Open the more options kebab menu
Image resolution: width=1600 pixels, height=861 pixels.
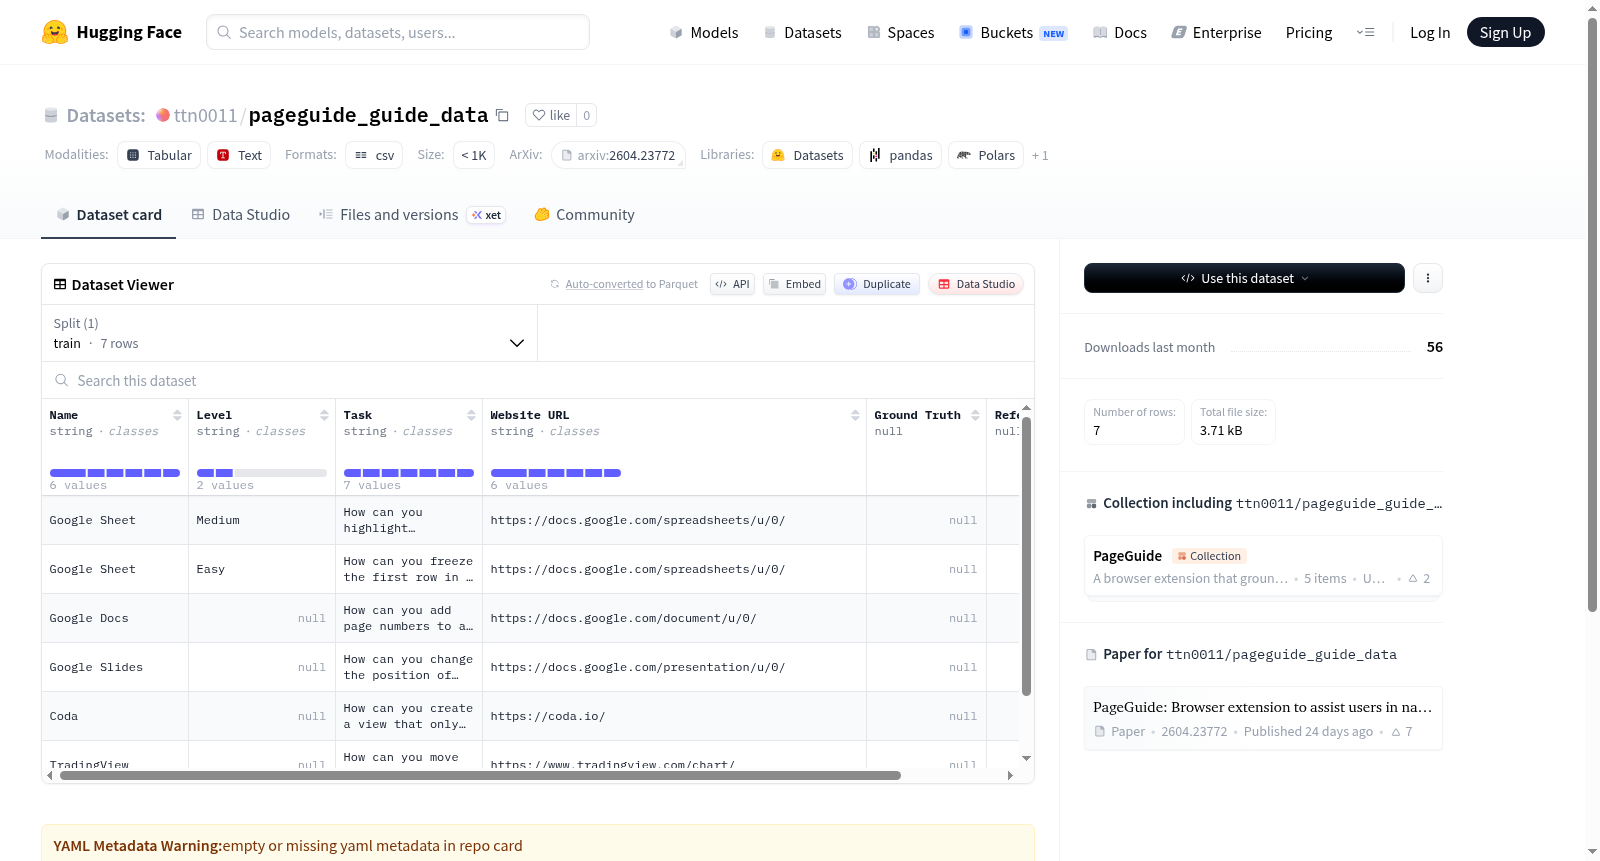coord(1428,278)
